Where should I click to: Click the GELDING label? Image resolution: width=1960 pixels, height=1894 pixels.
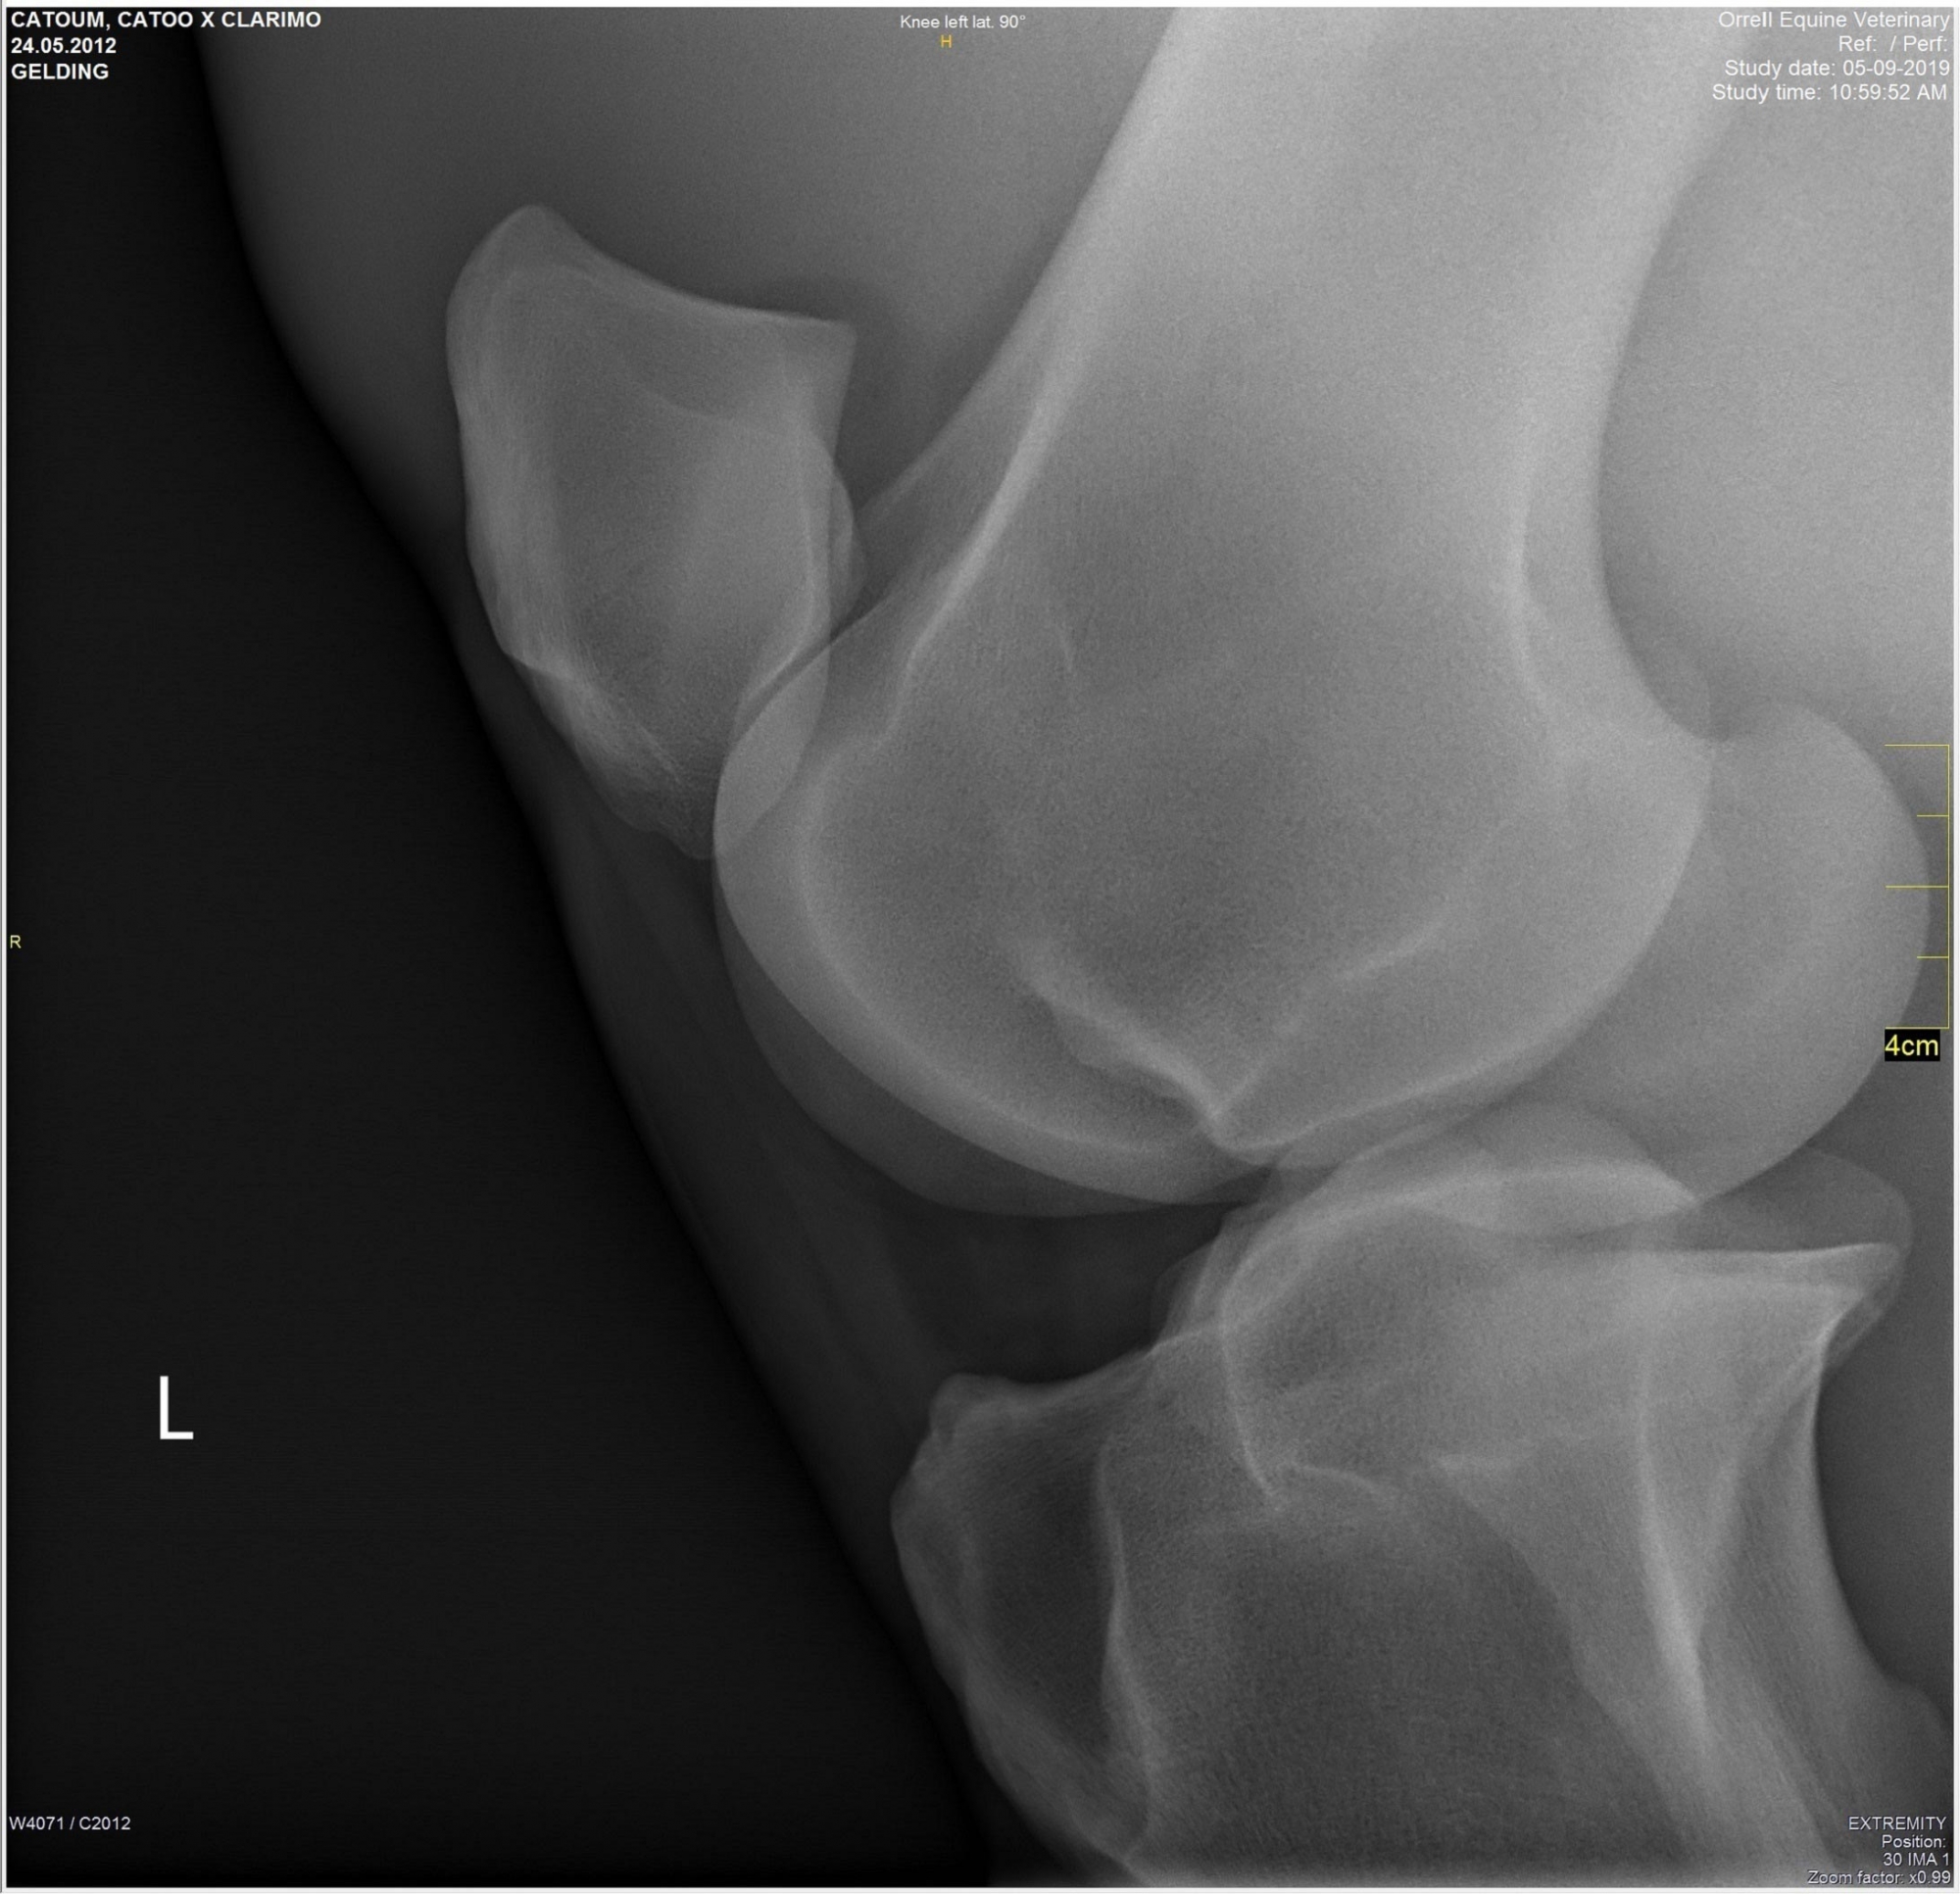59,71
